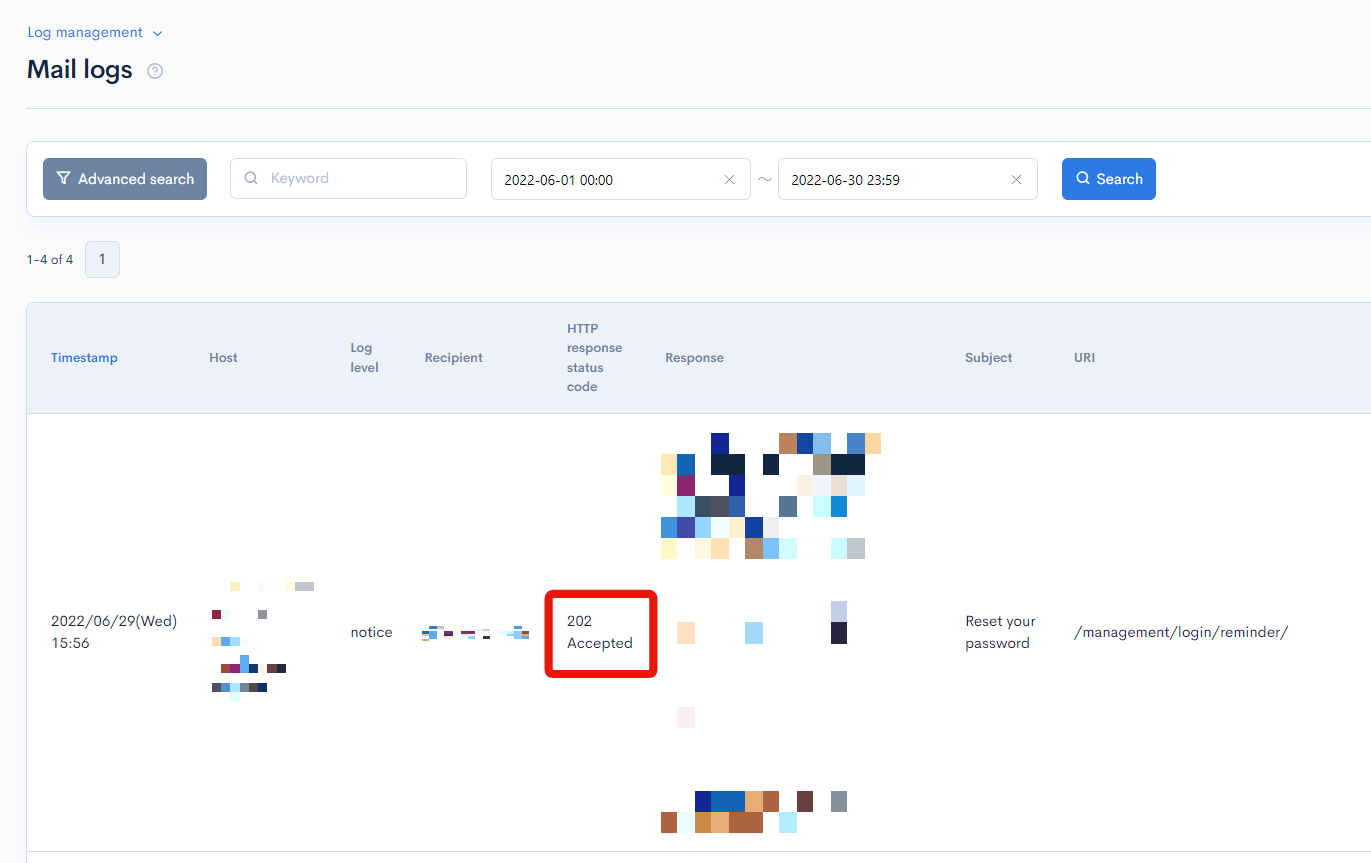Open the /management/login/reminder/ URI link

(x=1180, y=632)
